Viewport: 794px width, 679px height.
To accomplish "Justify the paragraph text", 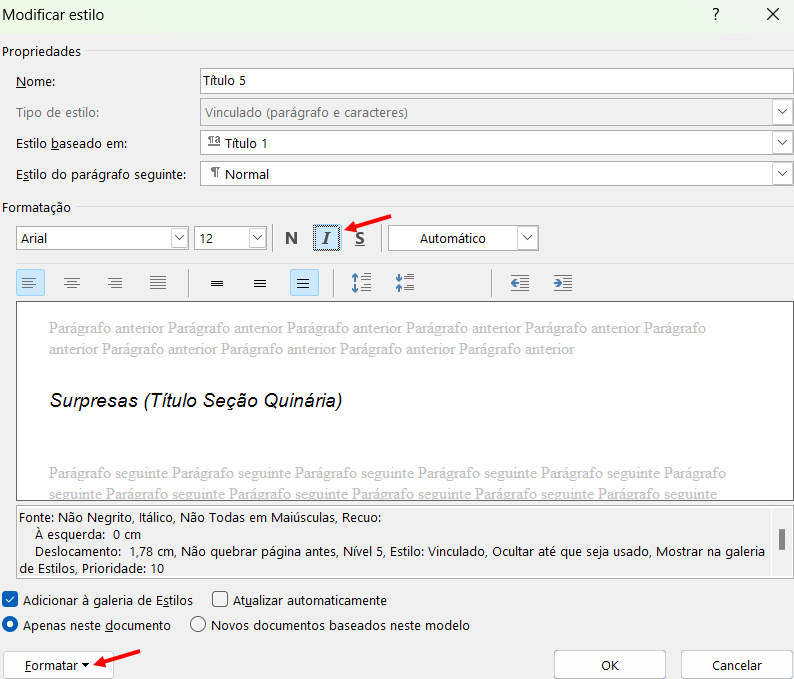I will (x=158, y=283).
